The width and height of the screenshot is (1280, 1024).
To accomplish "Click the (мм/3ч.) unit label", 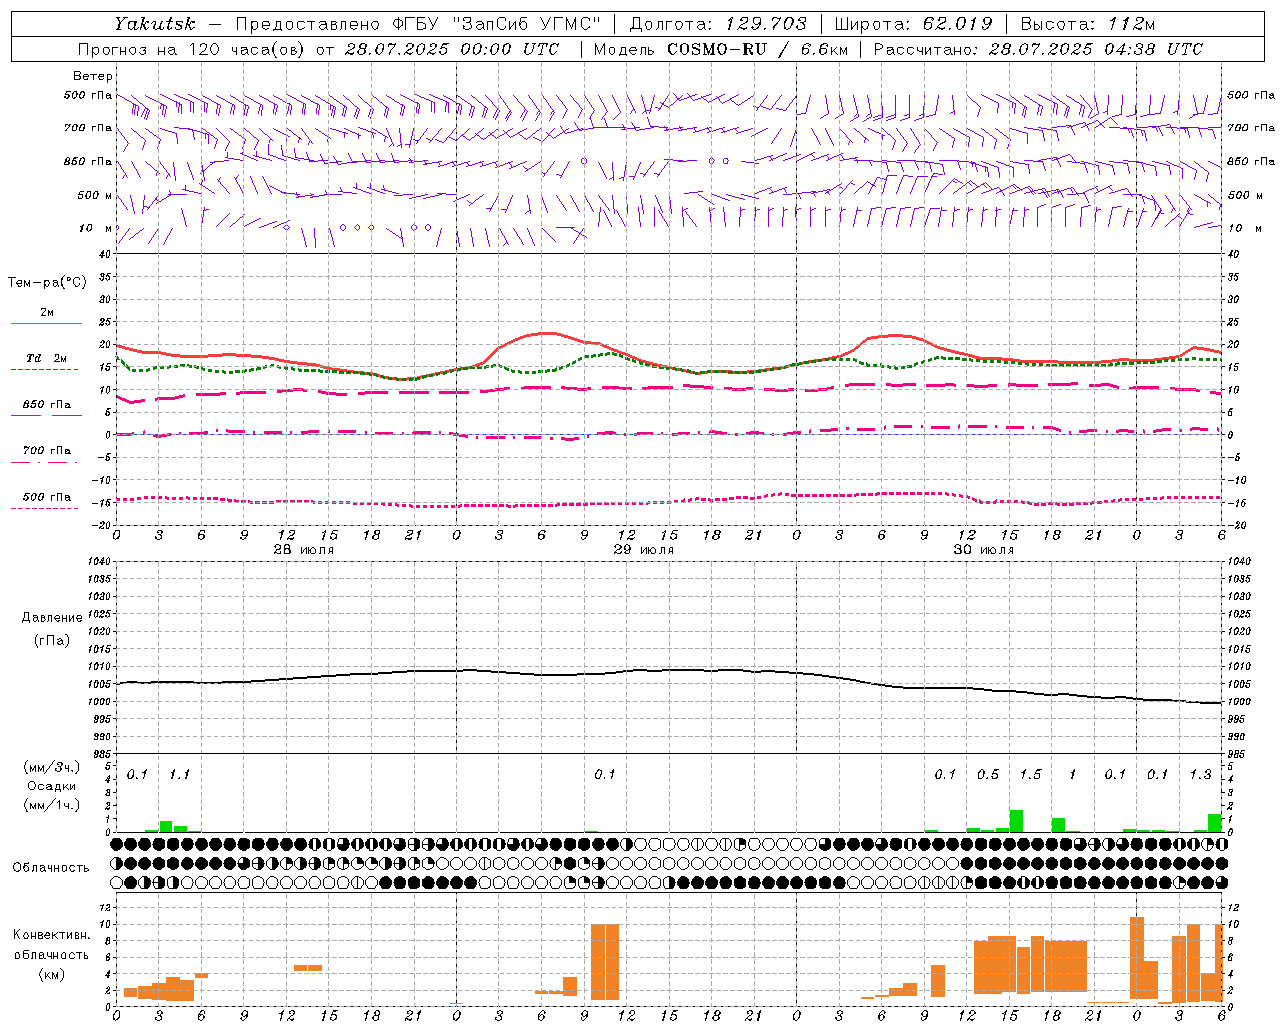I will pos(51,767).
